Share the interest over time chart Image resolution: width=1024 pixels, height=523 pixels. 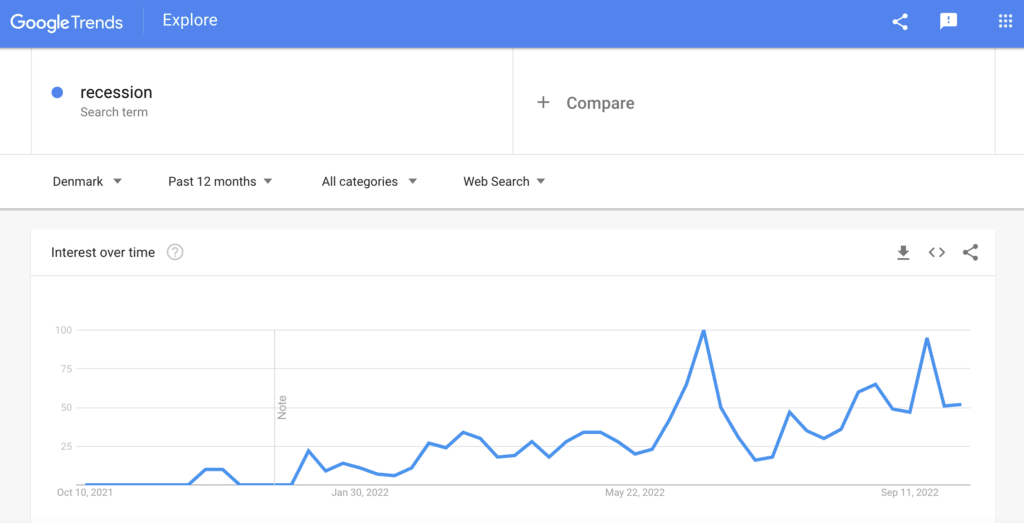pyautogui.click(x=970, y=253)
